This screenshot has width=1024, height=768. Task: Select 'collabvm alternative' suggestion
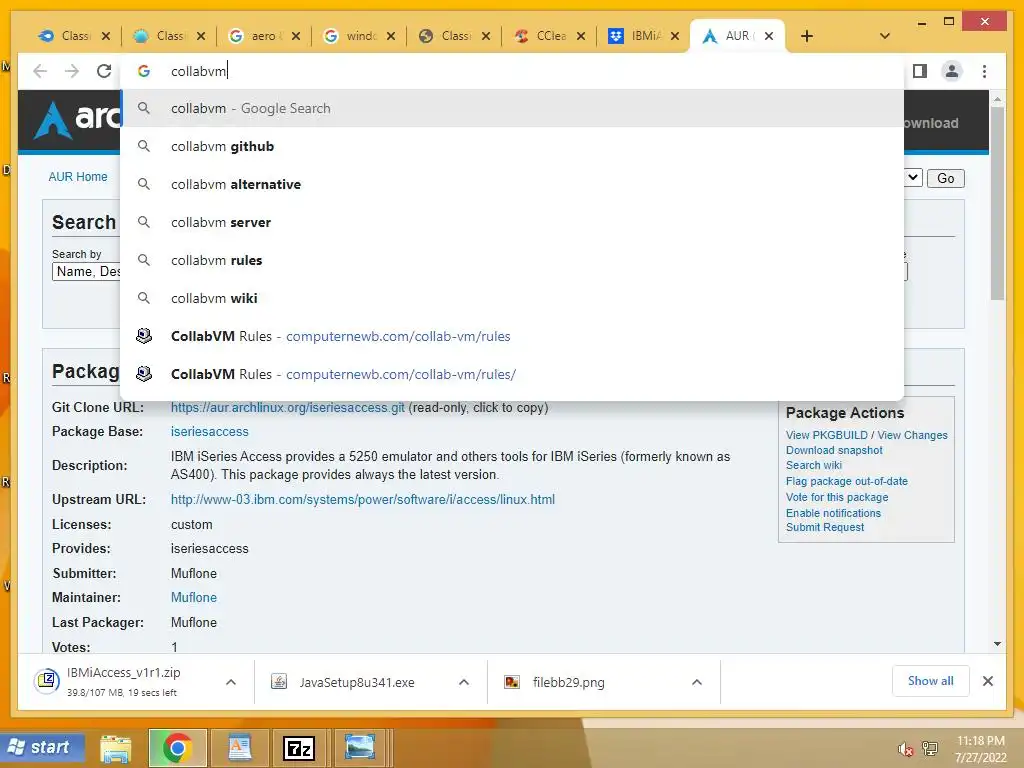512,184
